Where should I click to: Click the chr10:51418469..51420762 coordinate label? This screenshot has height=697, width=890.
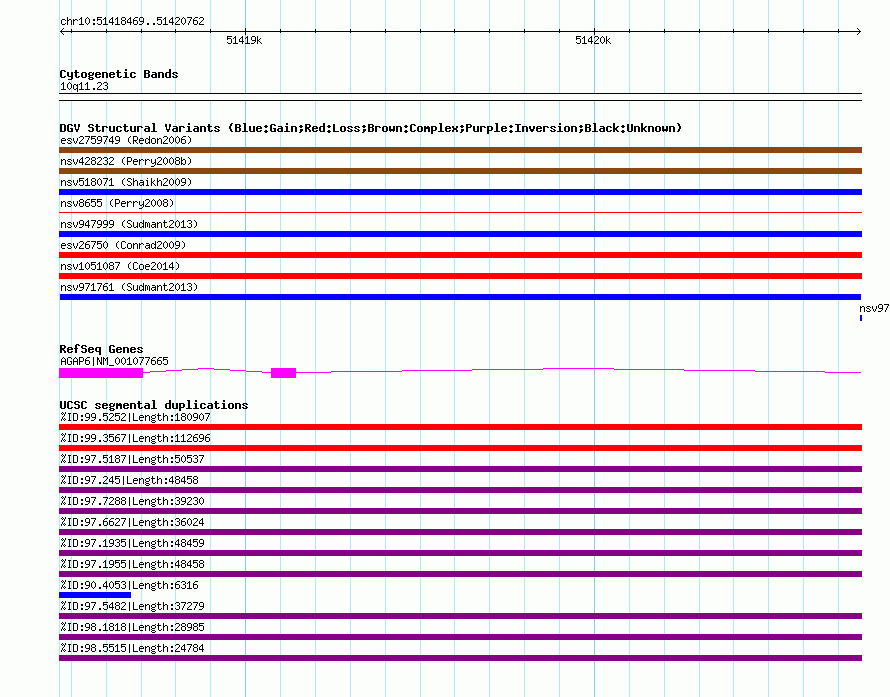(x=132, y=22)
